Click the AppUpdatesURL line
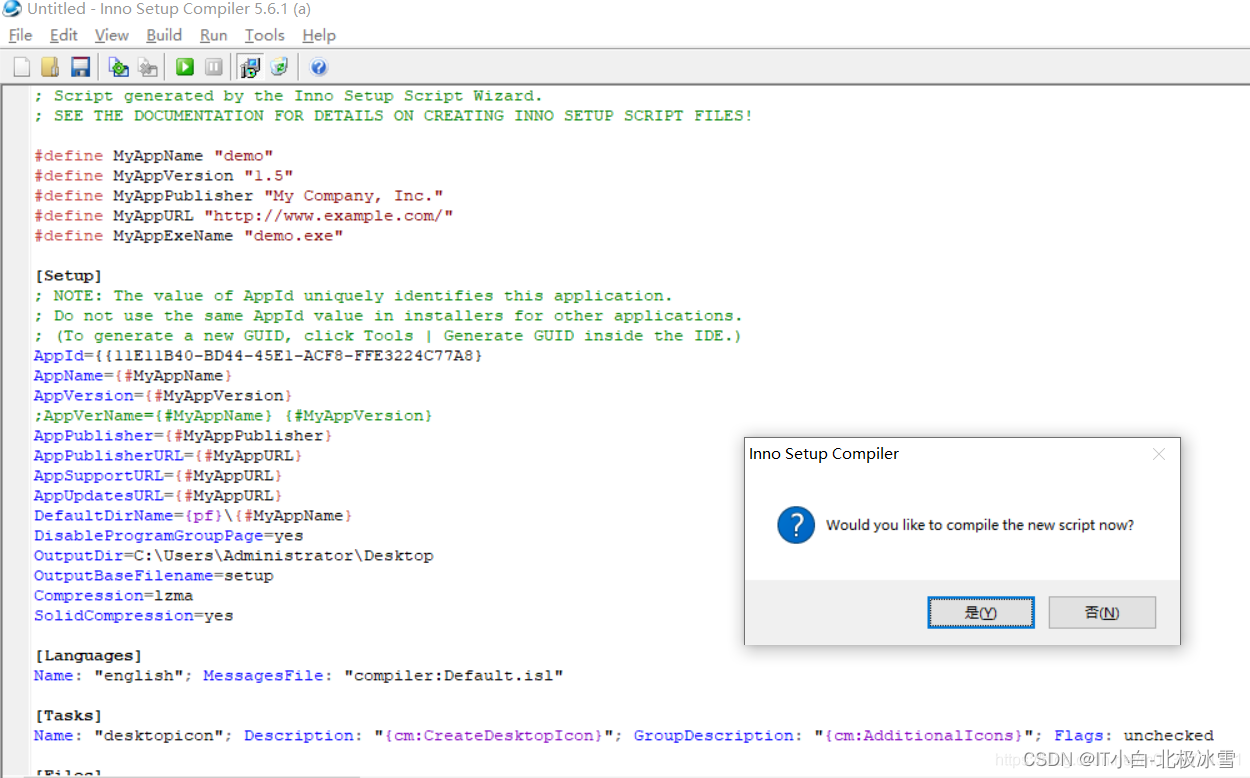Viewport: 1250px width, 778px height. (x=158, y=496)
